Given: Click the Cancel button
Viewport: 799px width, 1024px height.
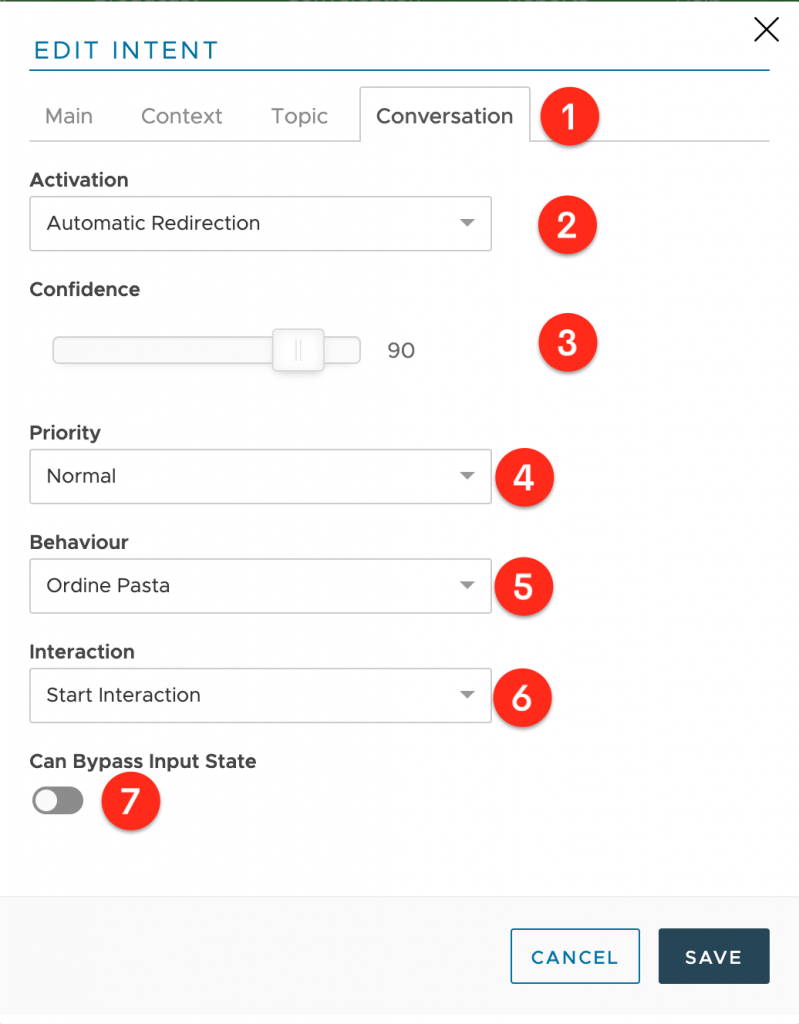Looking at the screenshot, I should 575,956.
